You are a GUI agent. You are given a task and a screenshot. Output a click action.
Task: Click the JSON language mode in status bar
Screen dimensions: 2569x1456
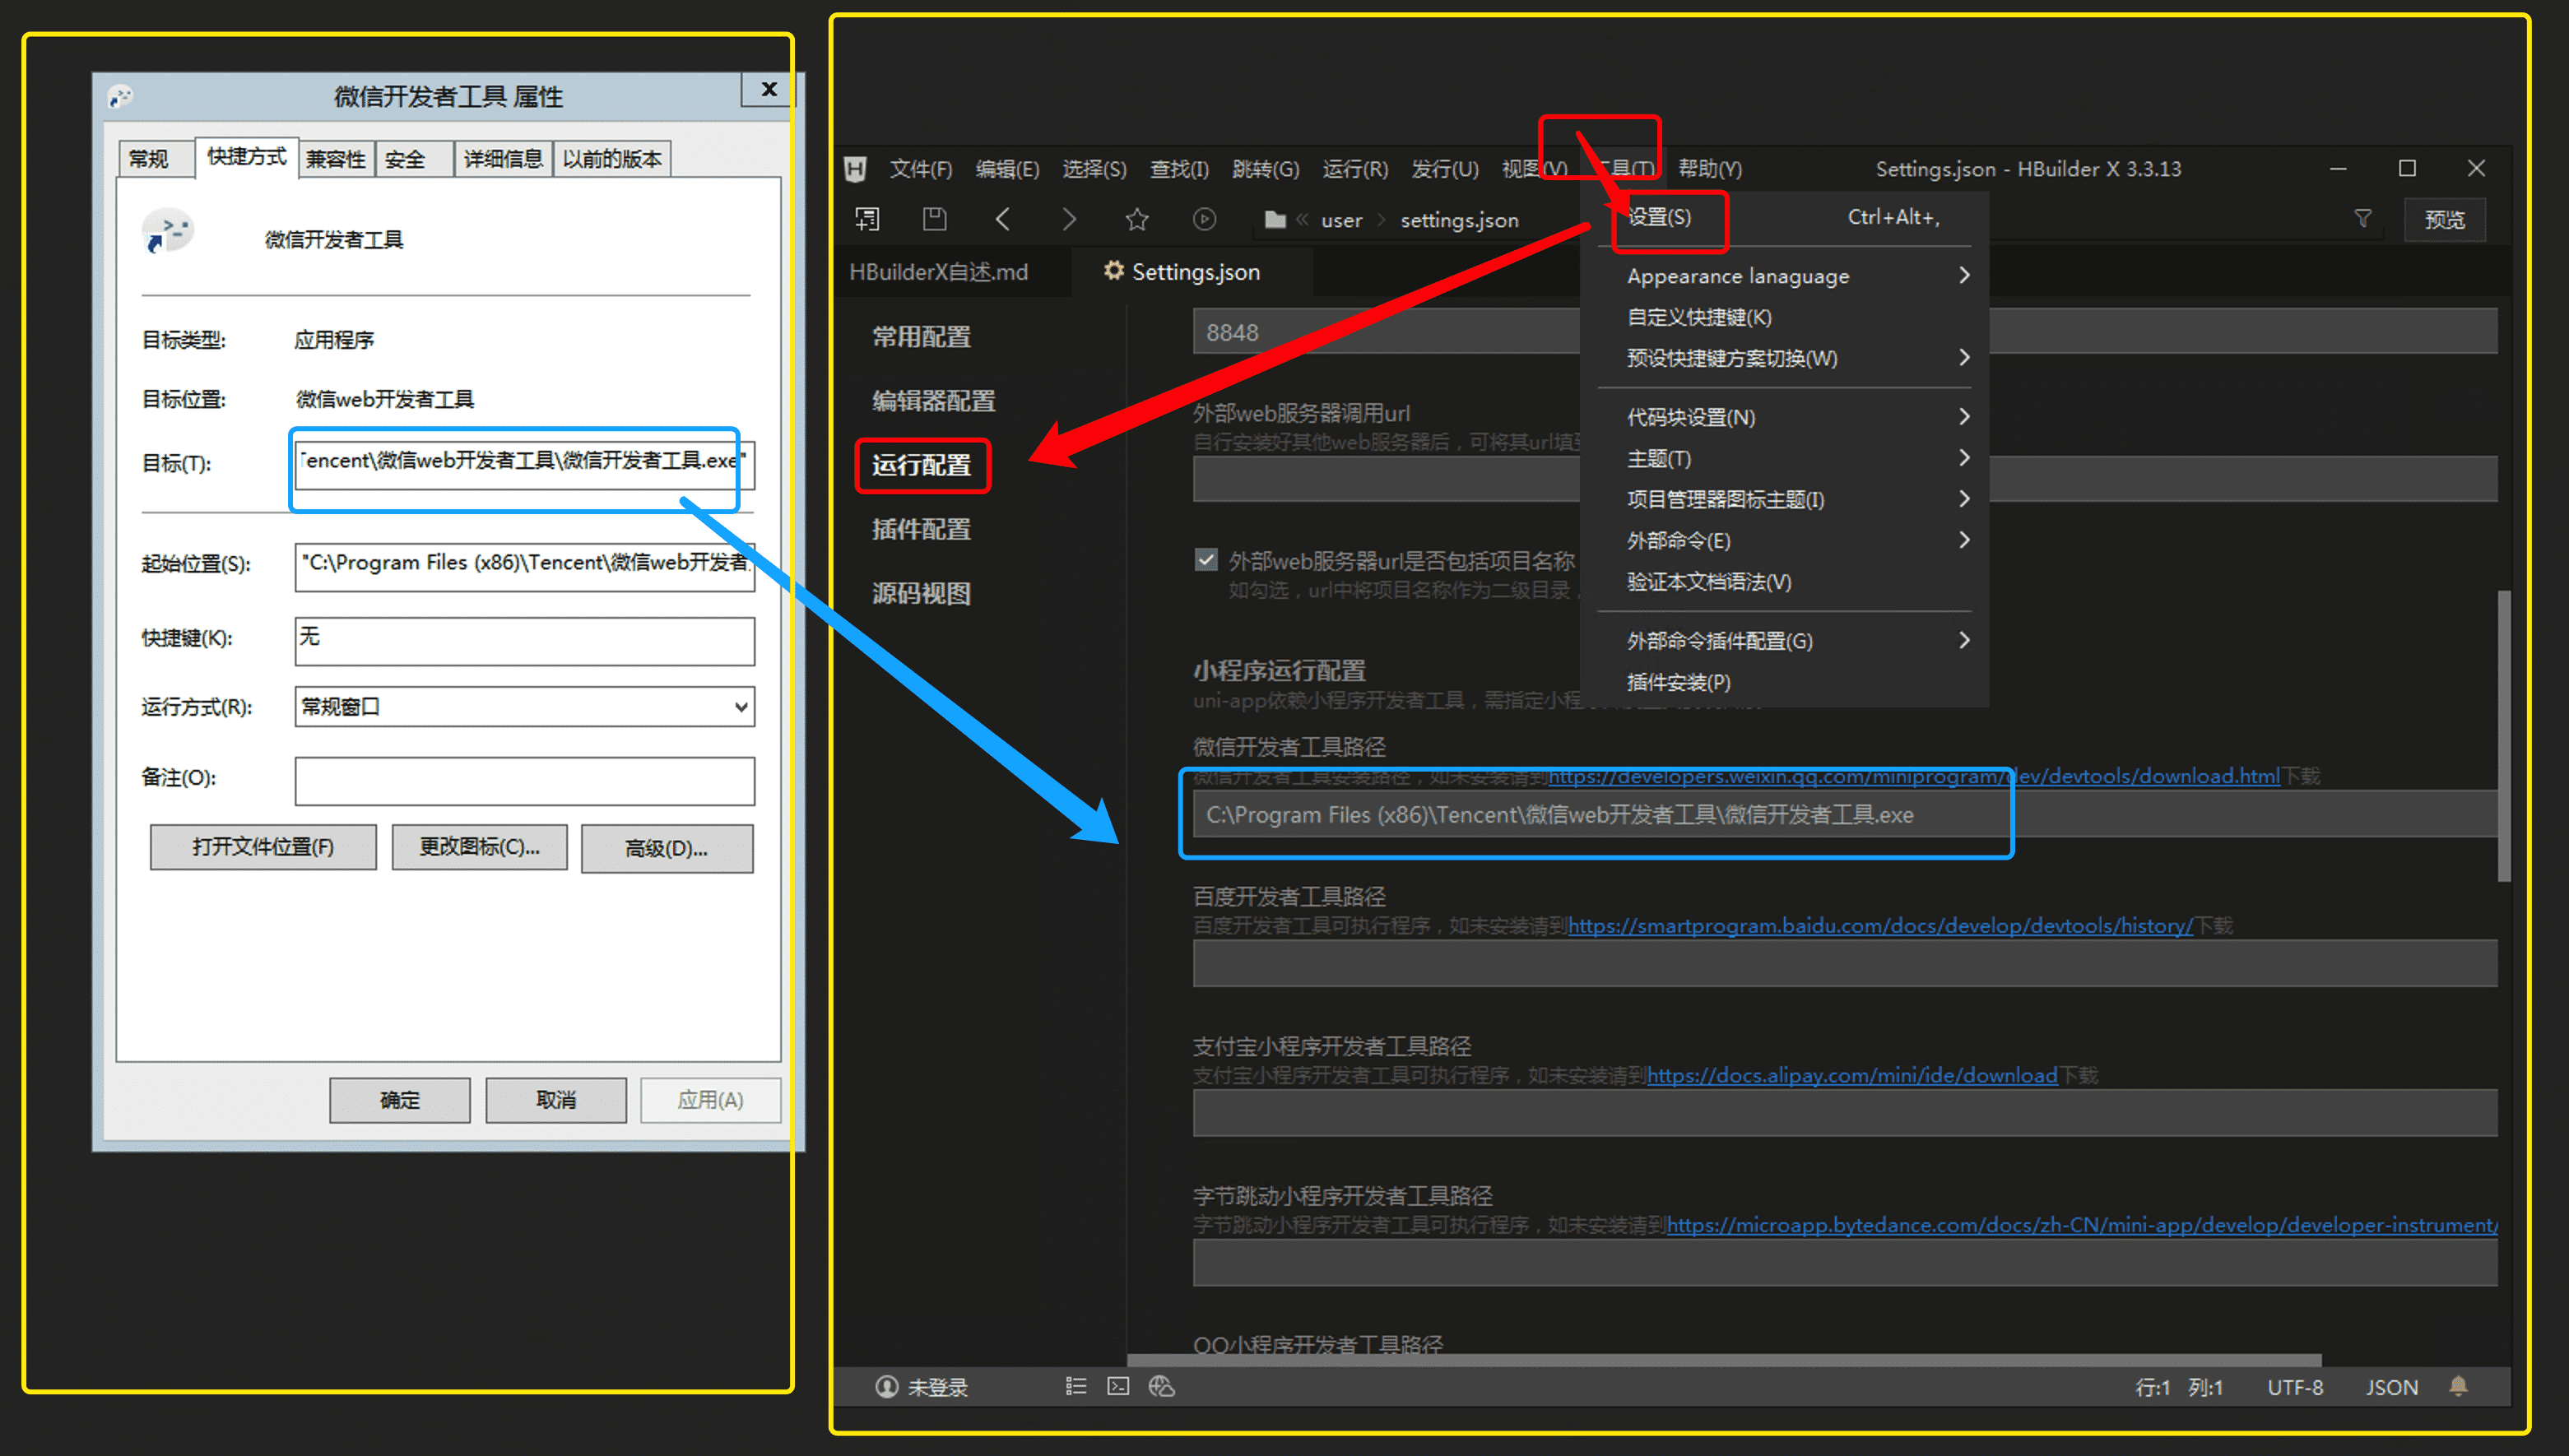pyautogui.click(x=2392, y=1388)
